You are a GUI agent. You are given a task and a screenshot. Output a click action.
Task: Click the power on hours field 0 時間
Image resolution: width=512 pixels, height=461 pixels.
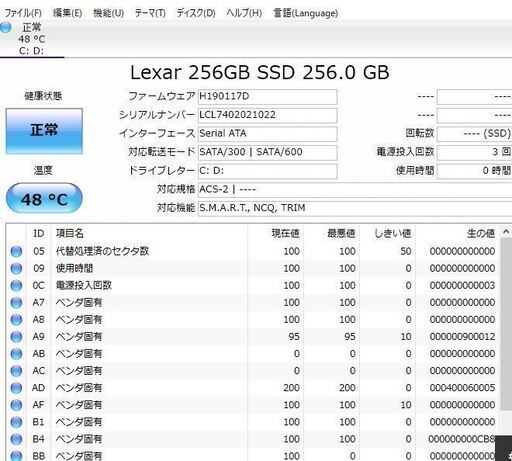pos(474,171)
